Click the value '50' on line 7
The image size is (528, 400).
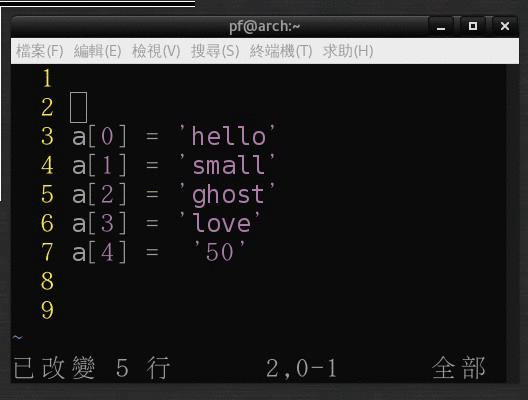pos(220,252)
